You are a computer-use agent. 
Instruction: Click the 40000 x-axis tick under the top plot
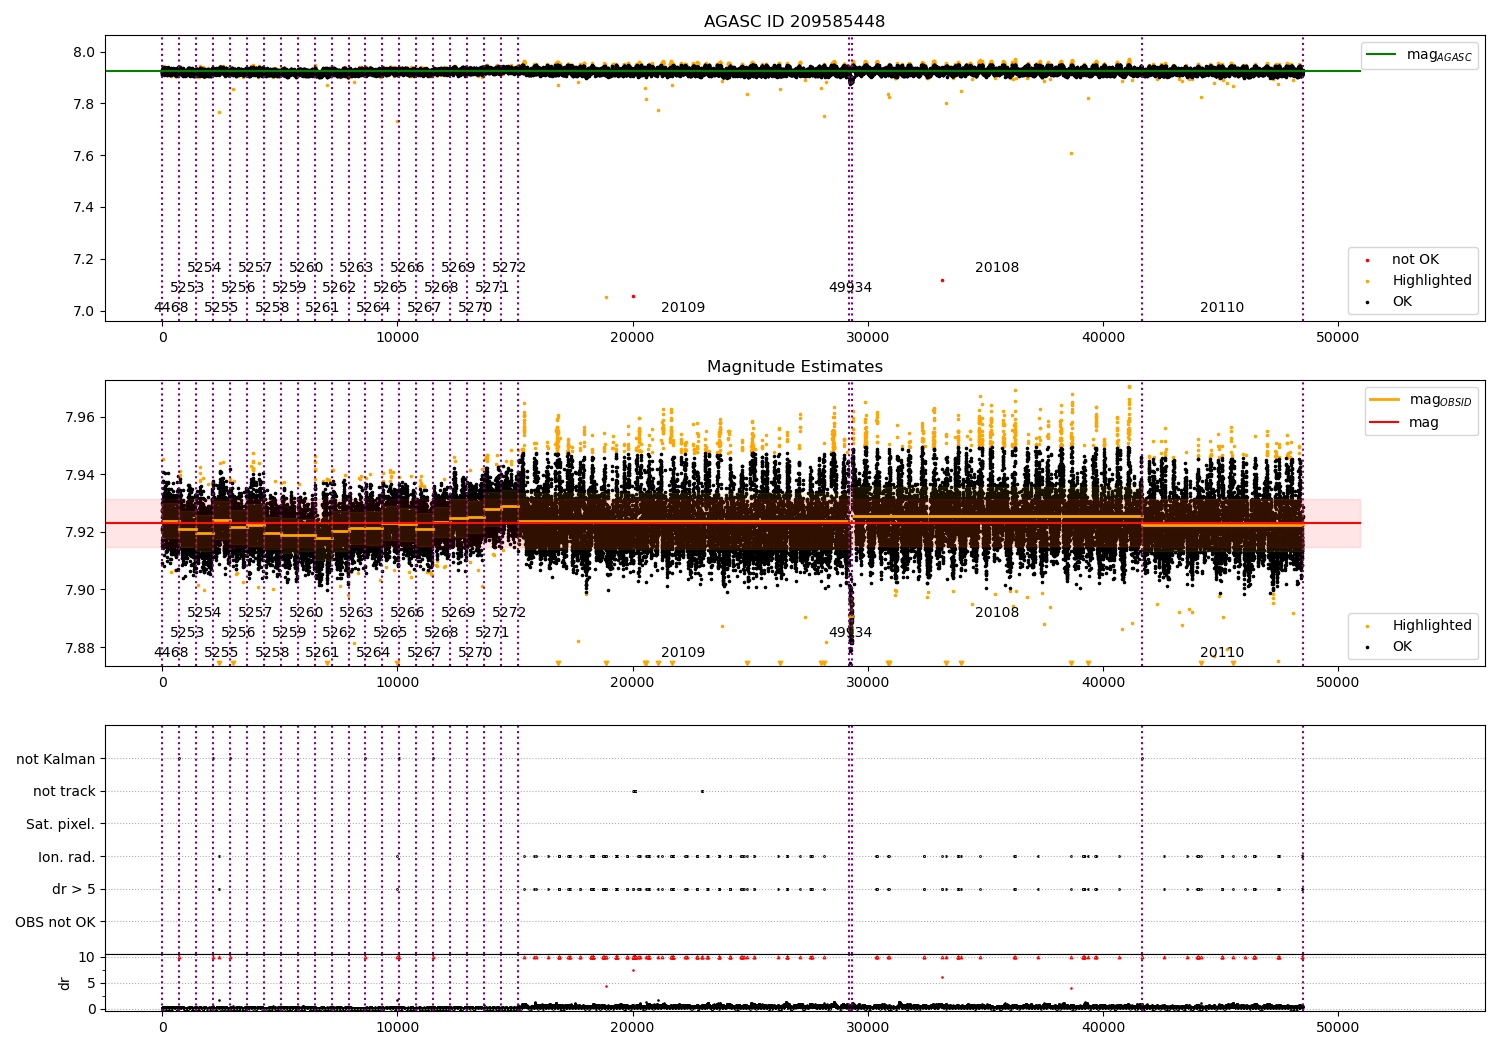tap(1103, 337)
